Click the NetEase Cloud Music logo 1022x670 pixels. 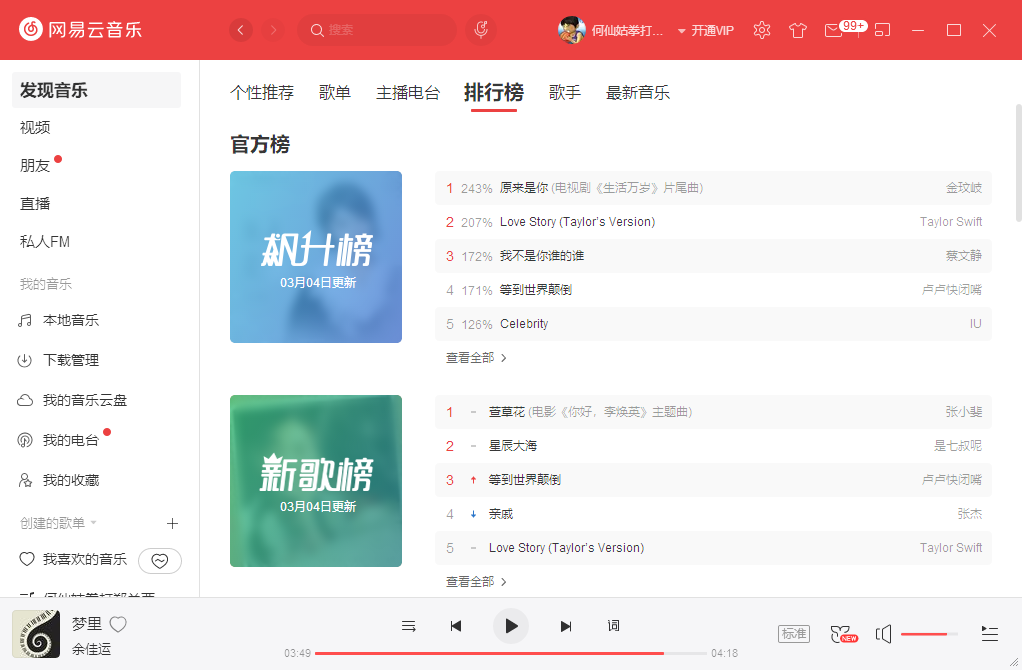[x=80, y=29]
